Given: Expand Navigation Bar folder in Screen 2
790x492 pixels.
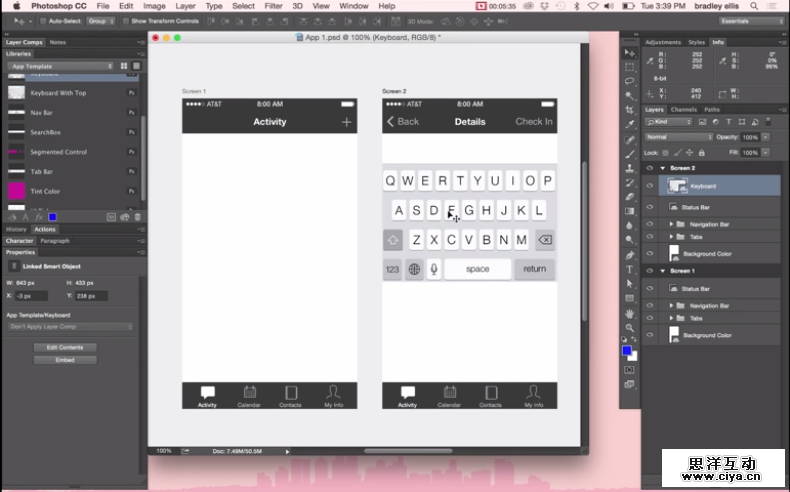Looking at the screenshot, I should (x=671, y=224).
